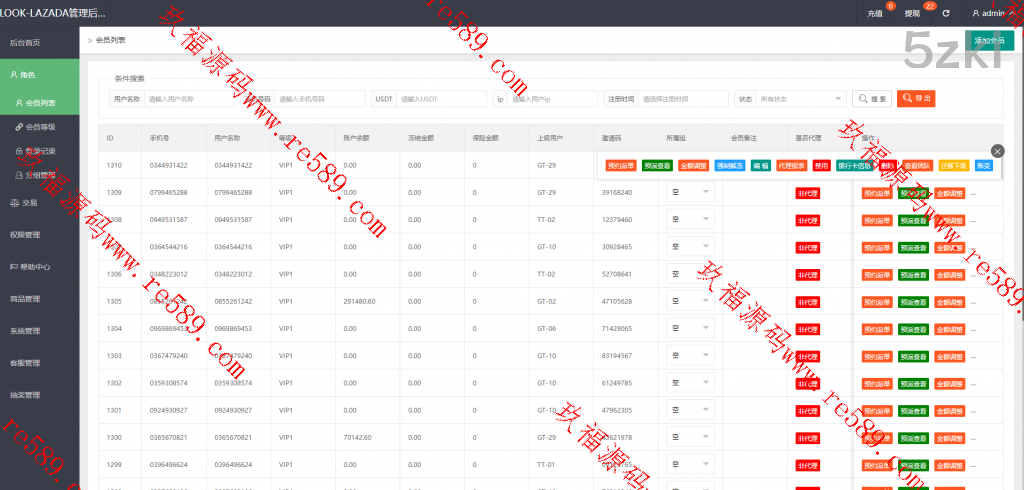1024x490 pixels.
Task: Click the 提现 notification item with 22 badge
Action: coord(912,14)
